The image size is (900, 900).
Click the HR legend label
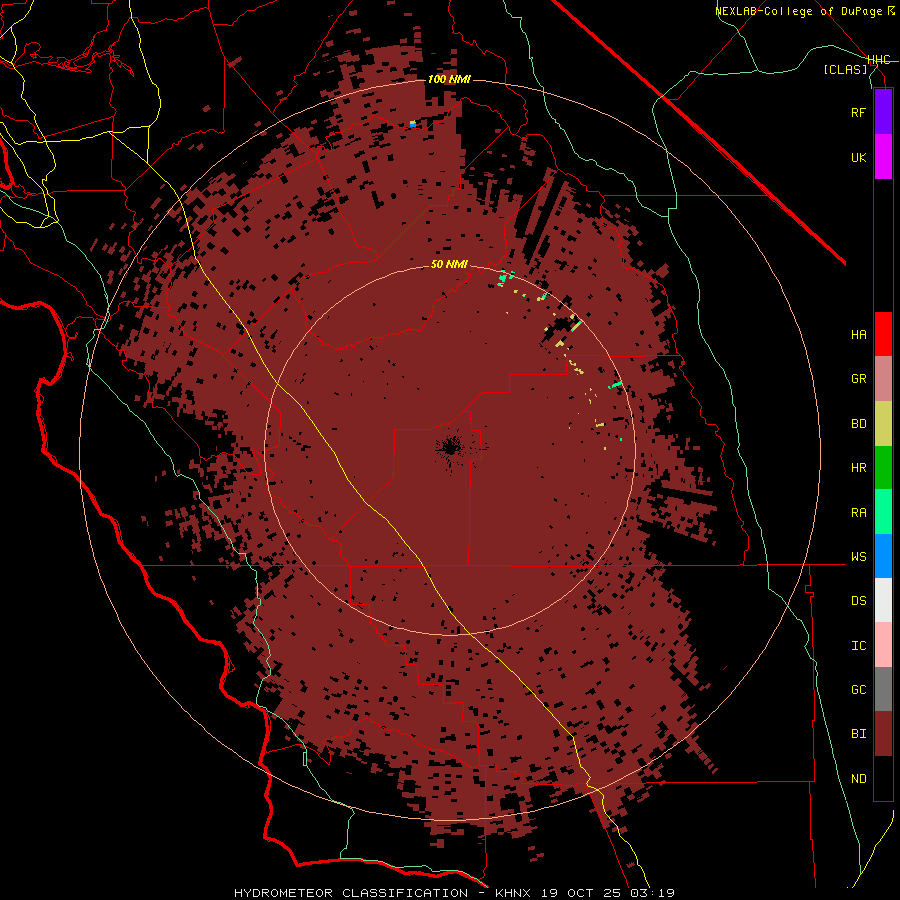point(858,468)
